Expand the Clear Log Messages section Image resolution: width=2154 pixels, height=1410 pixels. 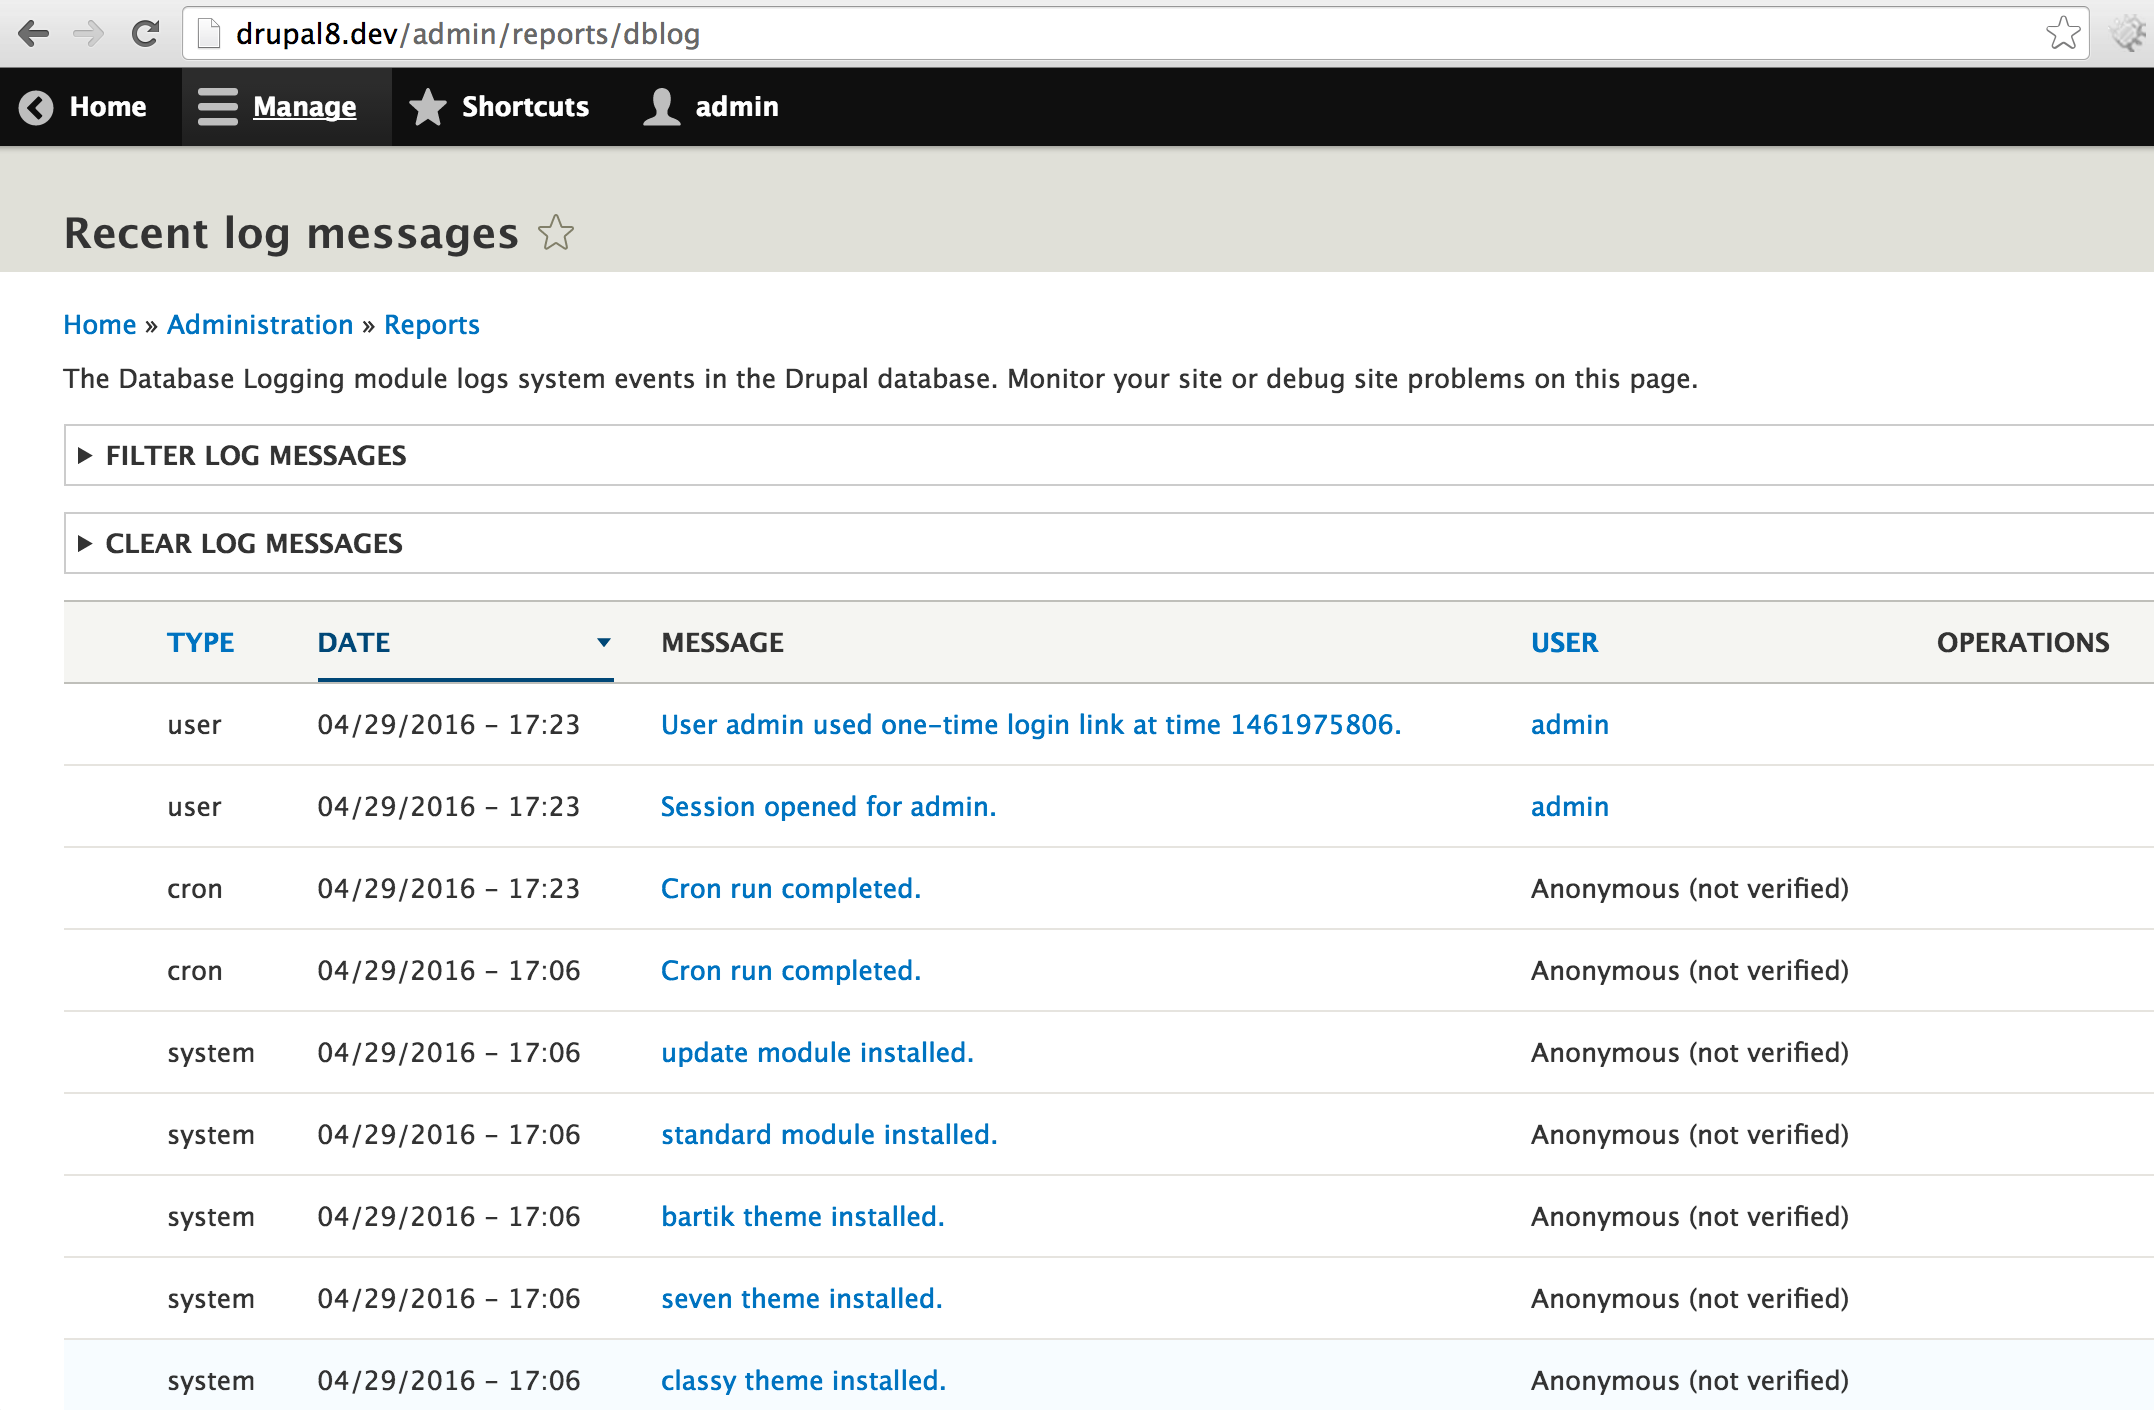point(253,544)
